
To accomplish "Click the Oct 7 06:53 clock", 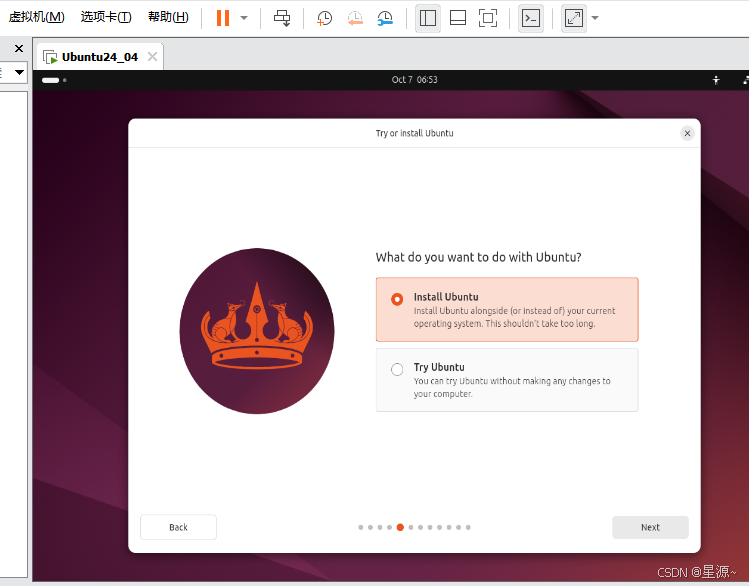I will [414, 80].
